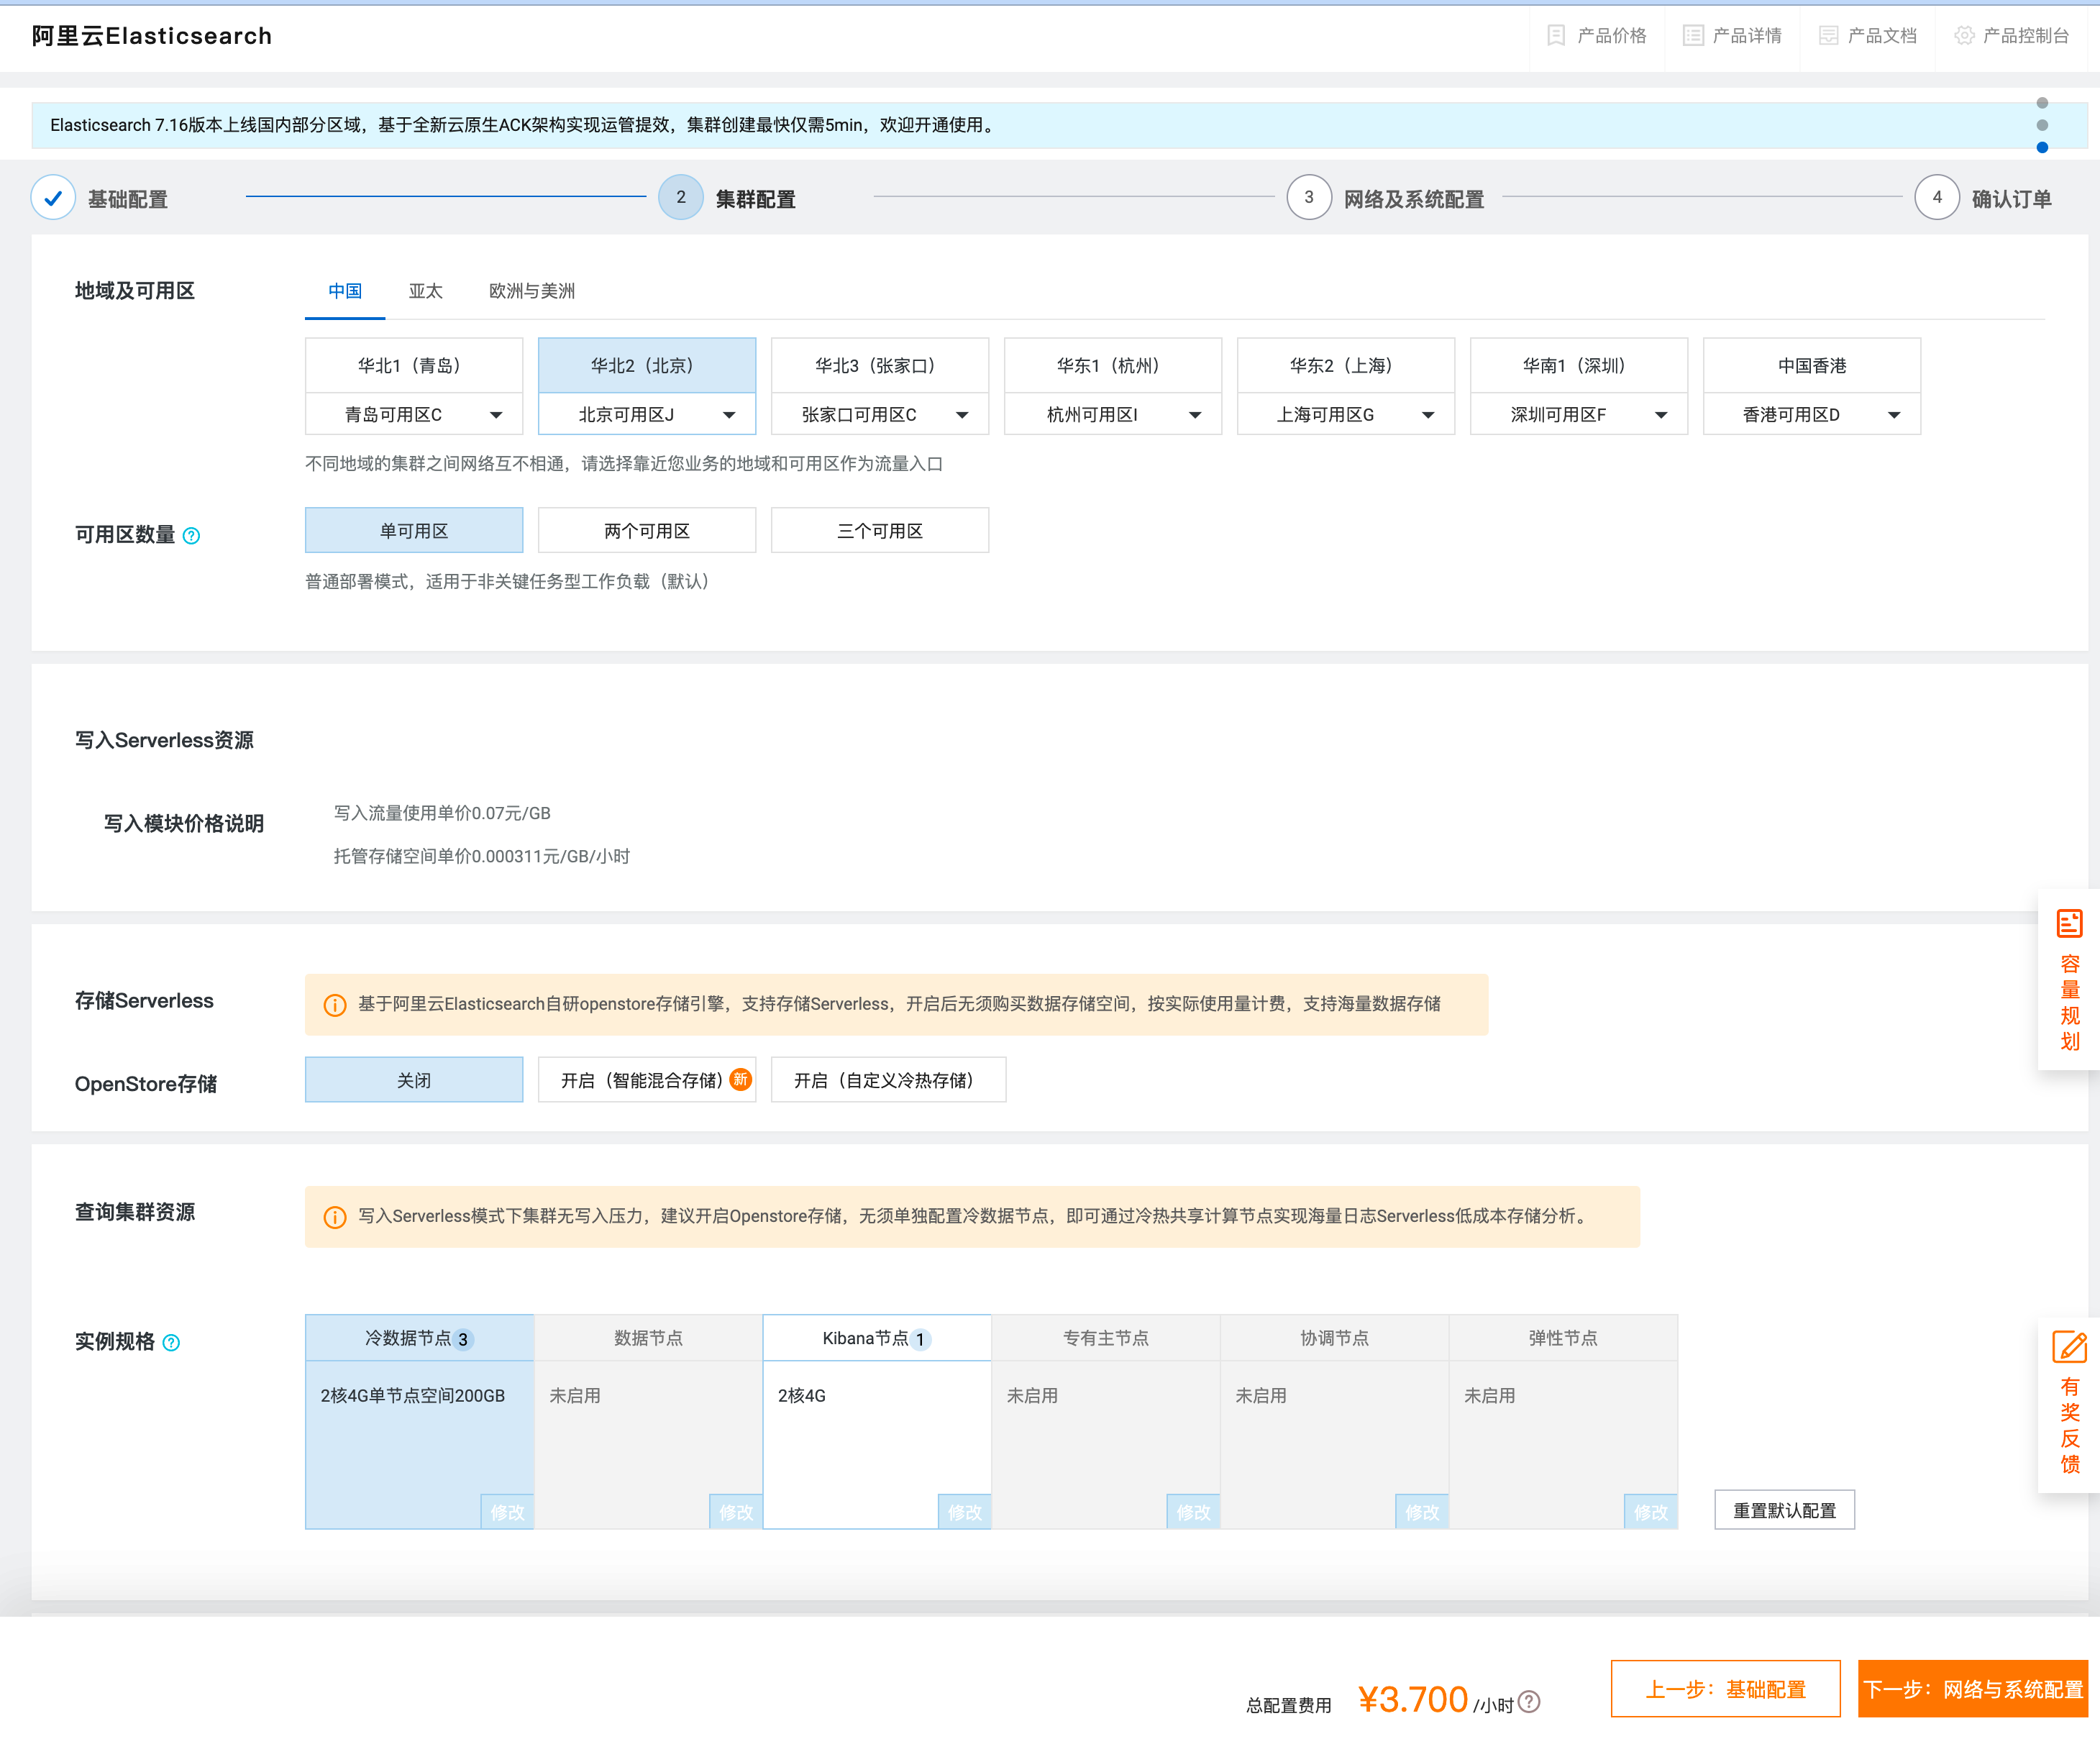Switch to 亚太 region tab

425,291
